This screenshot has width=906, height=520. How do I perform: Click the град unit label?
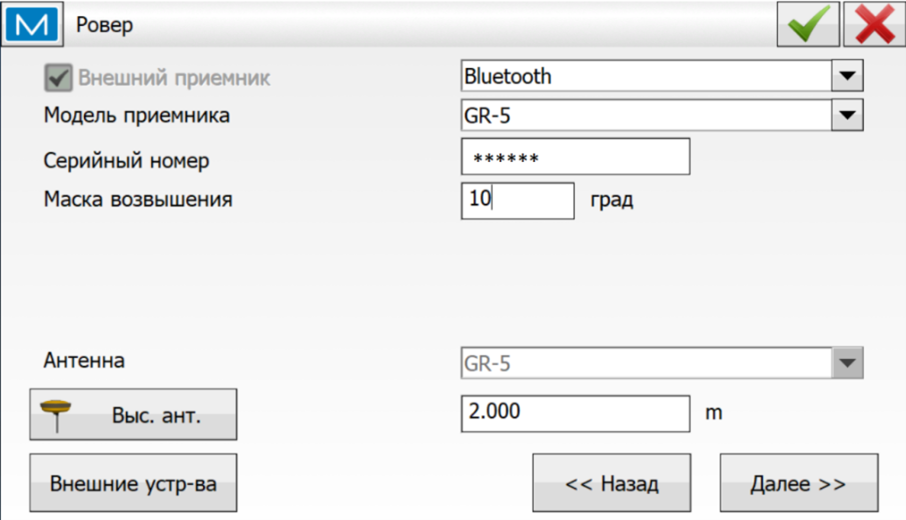[x=612, y=200]
